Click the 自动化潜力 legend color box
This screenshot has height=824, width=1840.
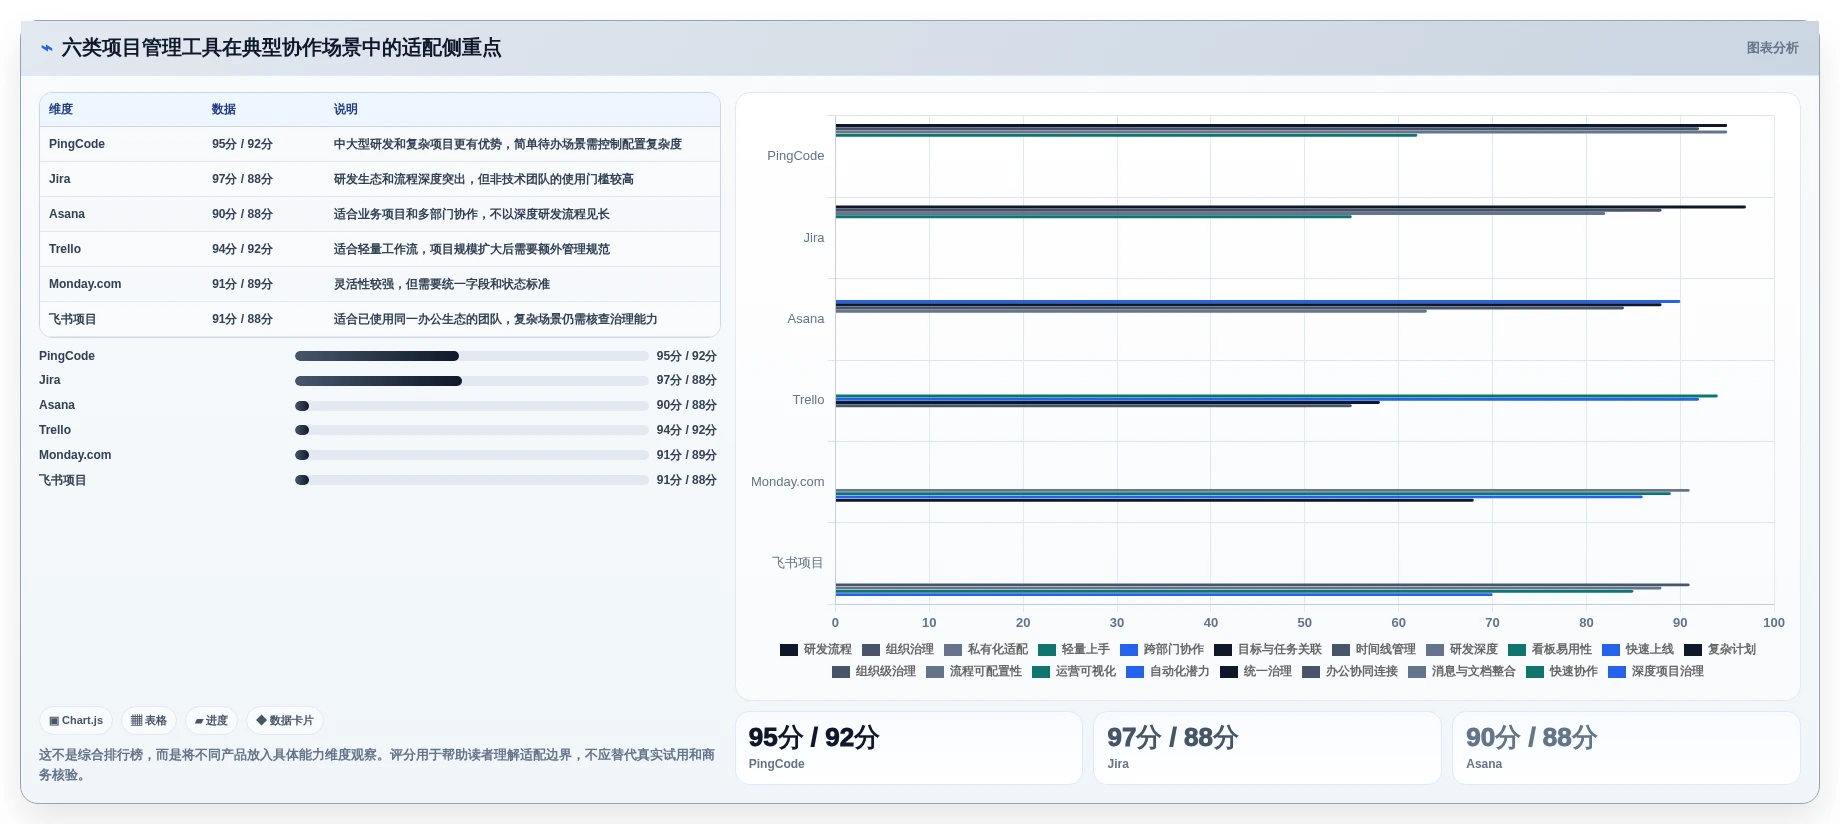point(1135,672)
